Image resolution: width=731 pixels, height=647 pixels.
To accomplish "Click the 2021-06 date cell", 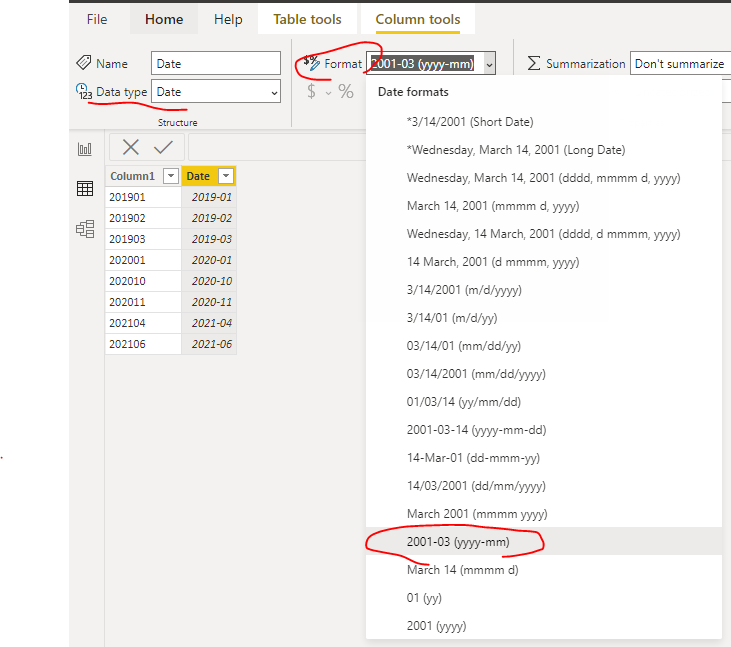I will pos(209,344).
